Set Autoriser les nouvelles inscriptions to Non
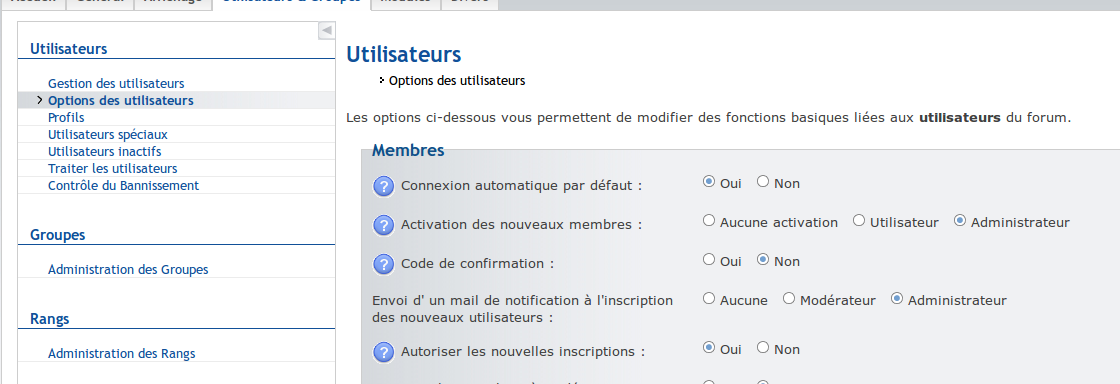Screen dimensions: 1120x384 [763, 348]
